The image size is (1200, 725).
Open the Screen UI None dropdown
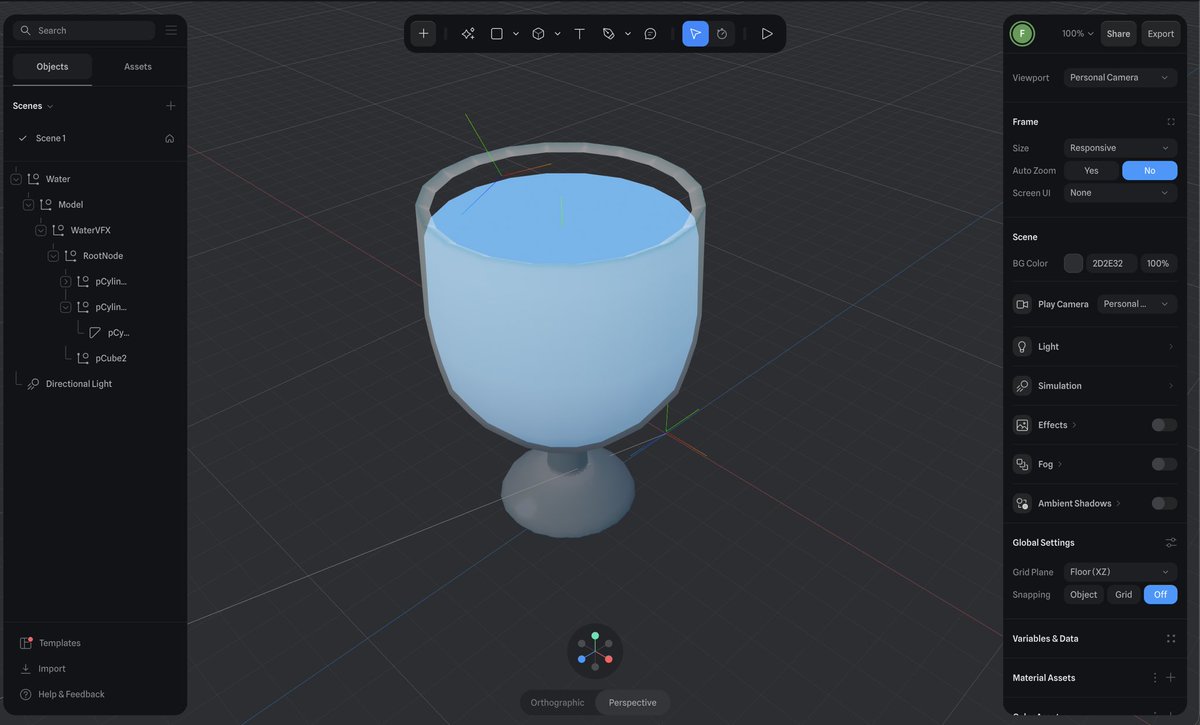coord(1120,193)
